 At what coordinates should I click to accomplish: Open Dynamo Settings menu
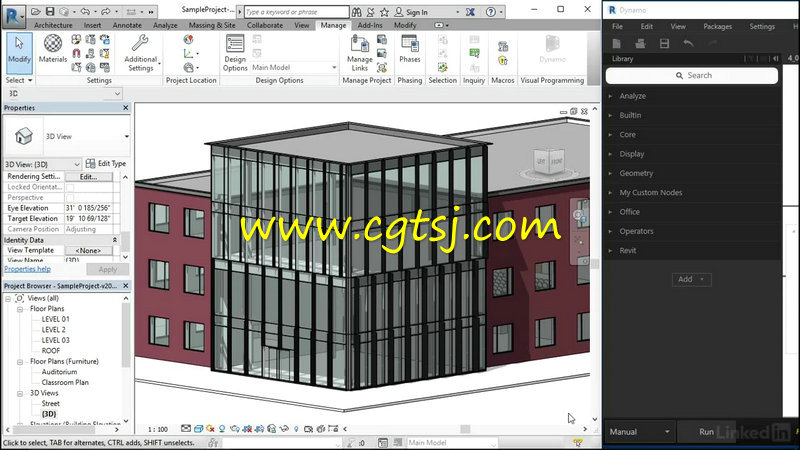click(x=762, y=27)
